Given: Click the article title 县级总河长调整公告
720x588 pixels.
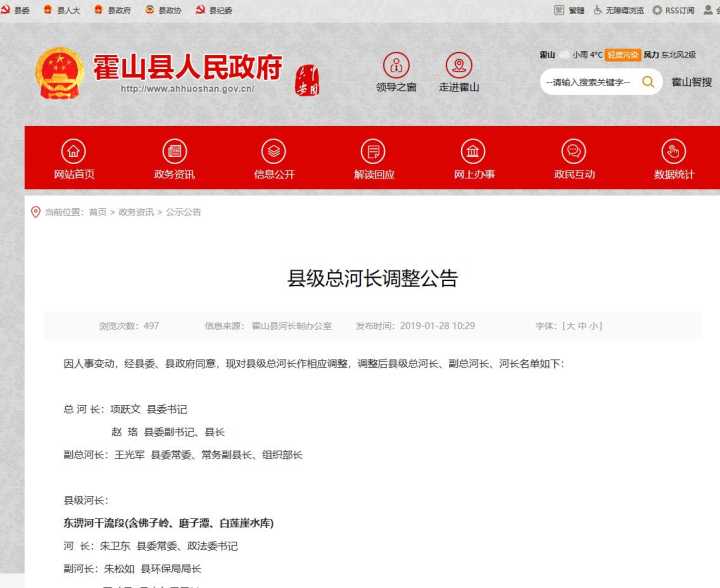Looking at the screenshot, I should 372,278.
